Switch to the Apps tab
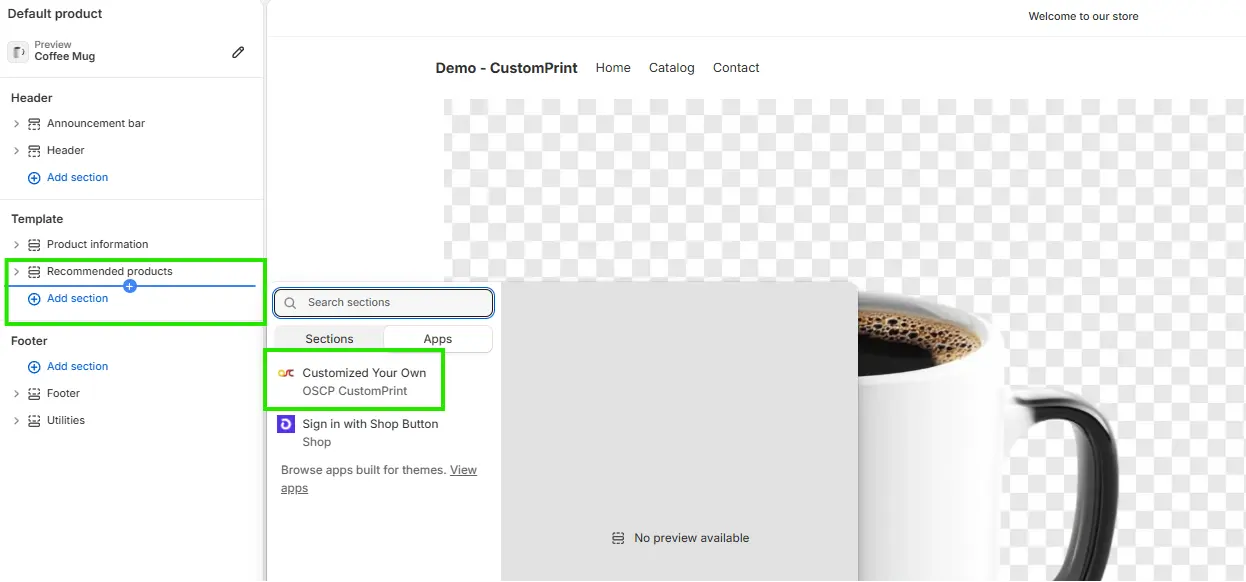This screenshot has width=1246, height=582. (x=438, y=339)
